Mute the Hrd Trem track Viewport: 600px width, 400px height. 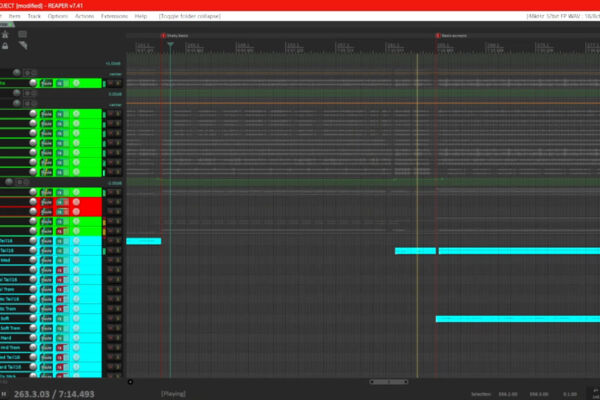click(x=111, y=348)
